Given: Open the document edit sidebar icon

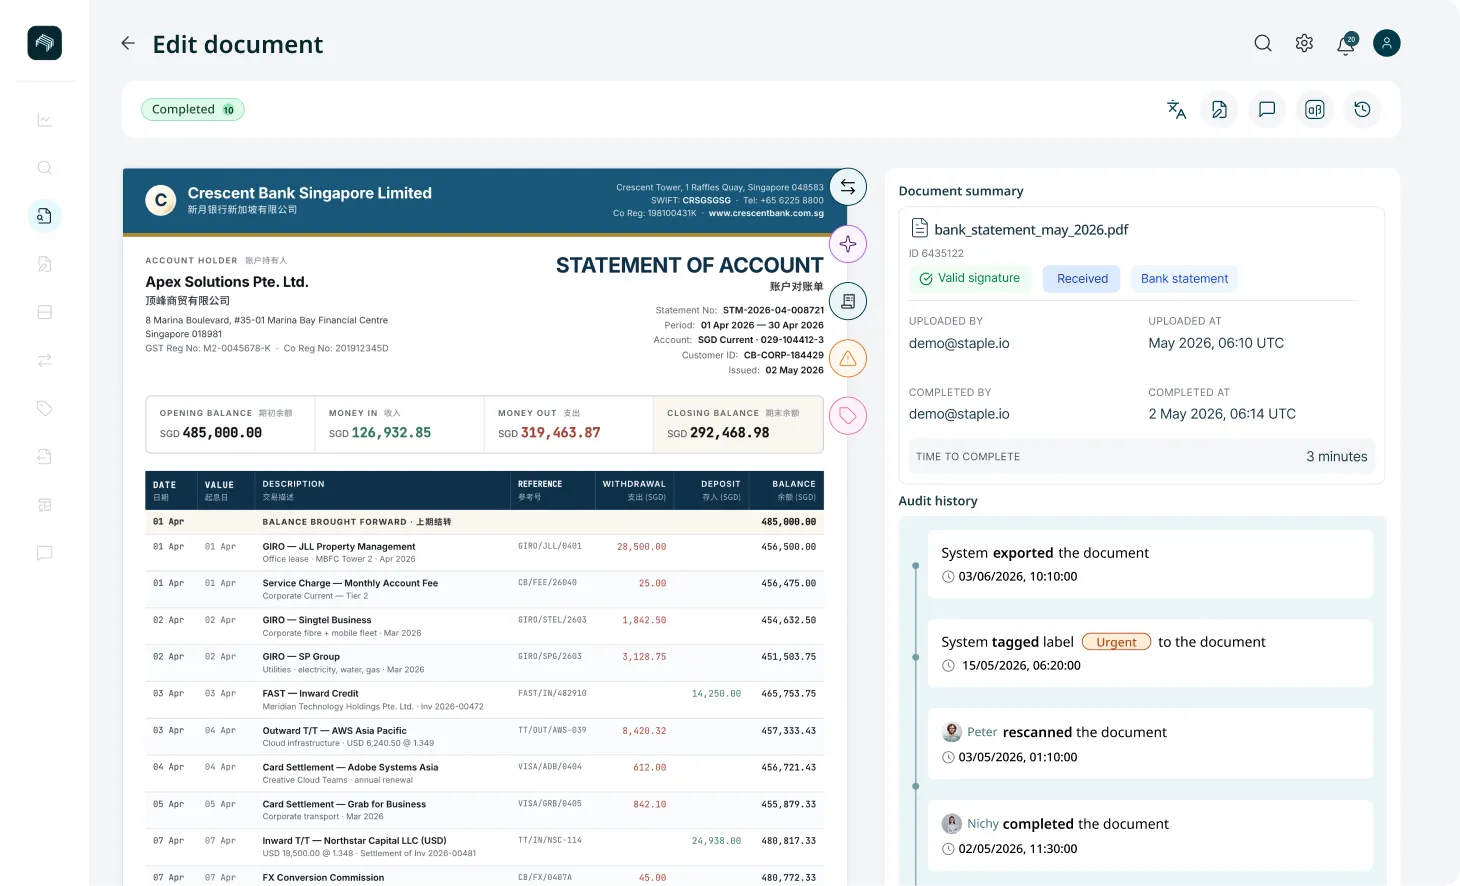Looking at the screenshot, I should click(44, 264).
